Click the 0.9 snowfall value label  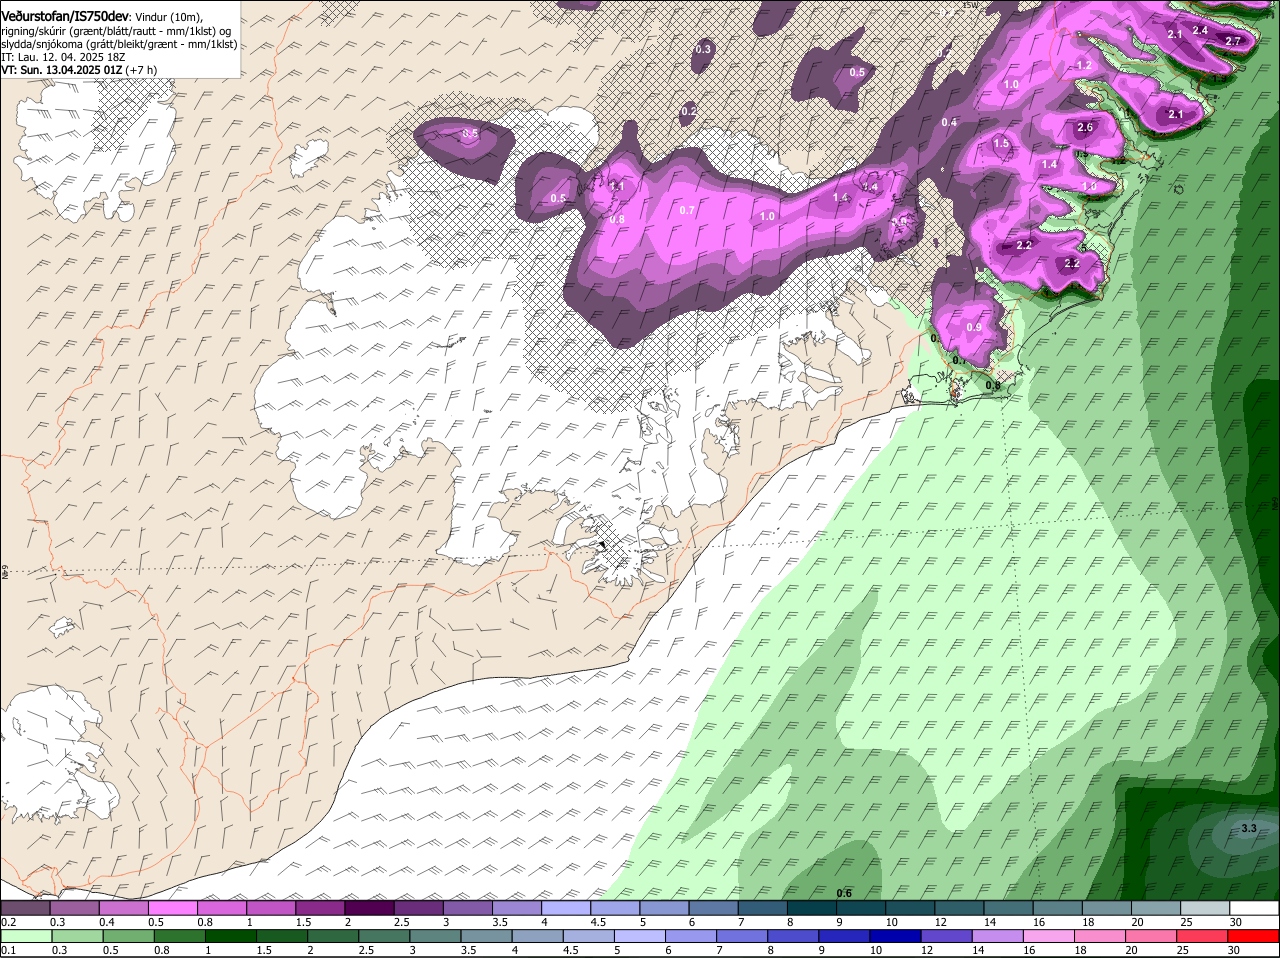point(974,327)
